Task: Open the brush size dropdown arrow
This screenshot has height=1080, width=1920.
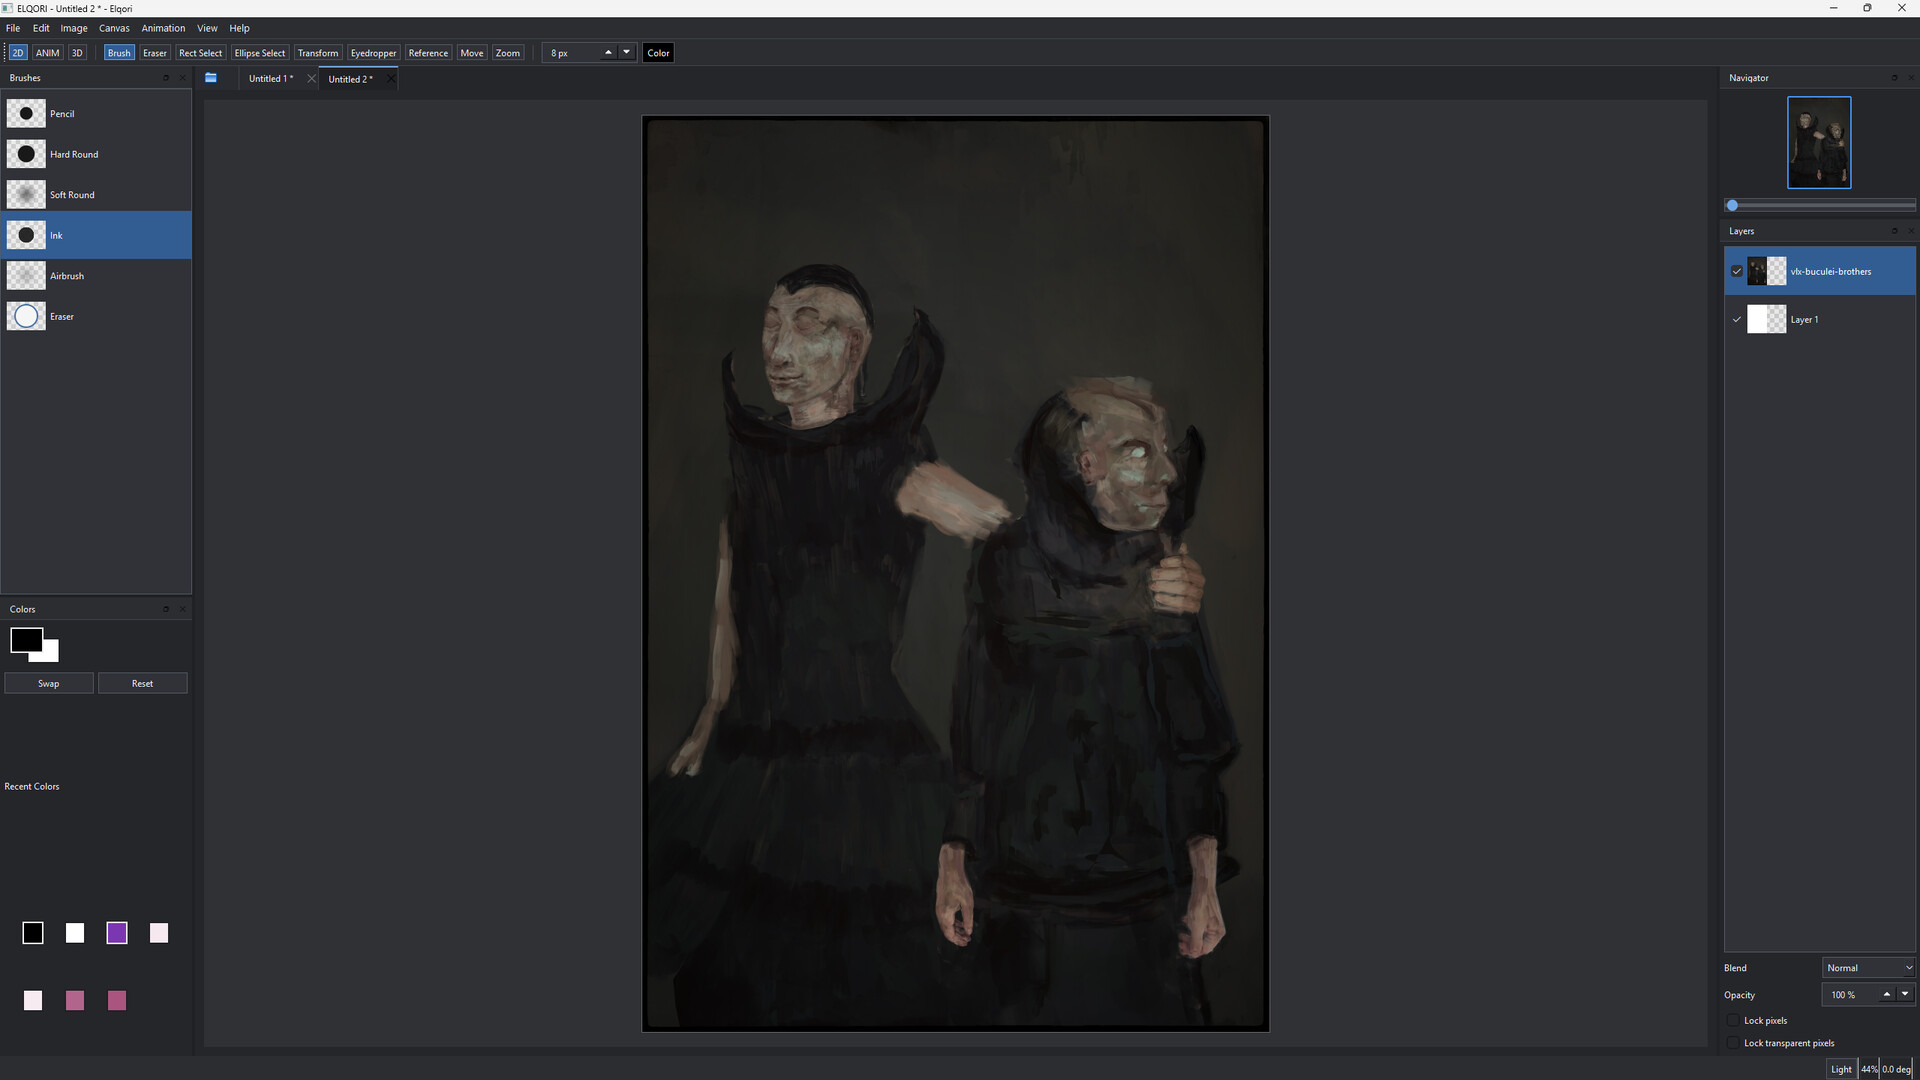Action: 627,52
